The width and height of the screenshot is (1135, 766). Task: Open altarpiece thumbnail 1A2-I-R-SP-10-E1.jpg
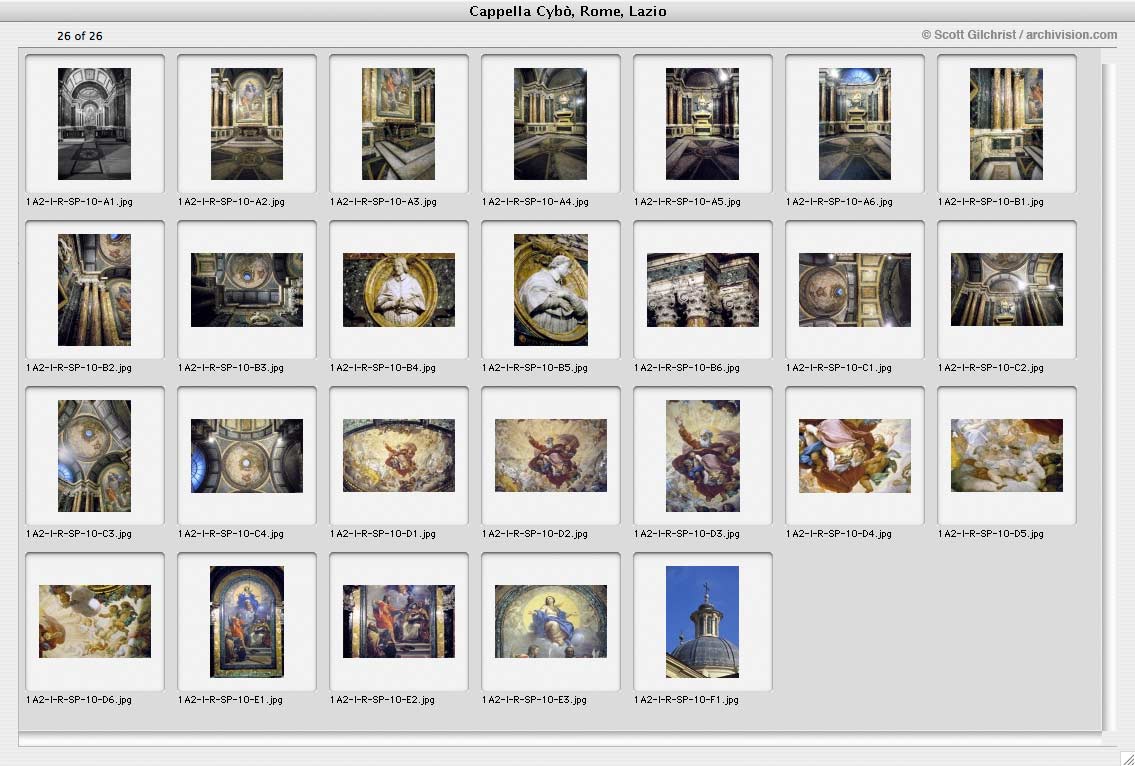[247, 622]
